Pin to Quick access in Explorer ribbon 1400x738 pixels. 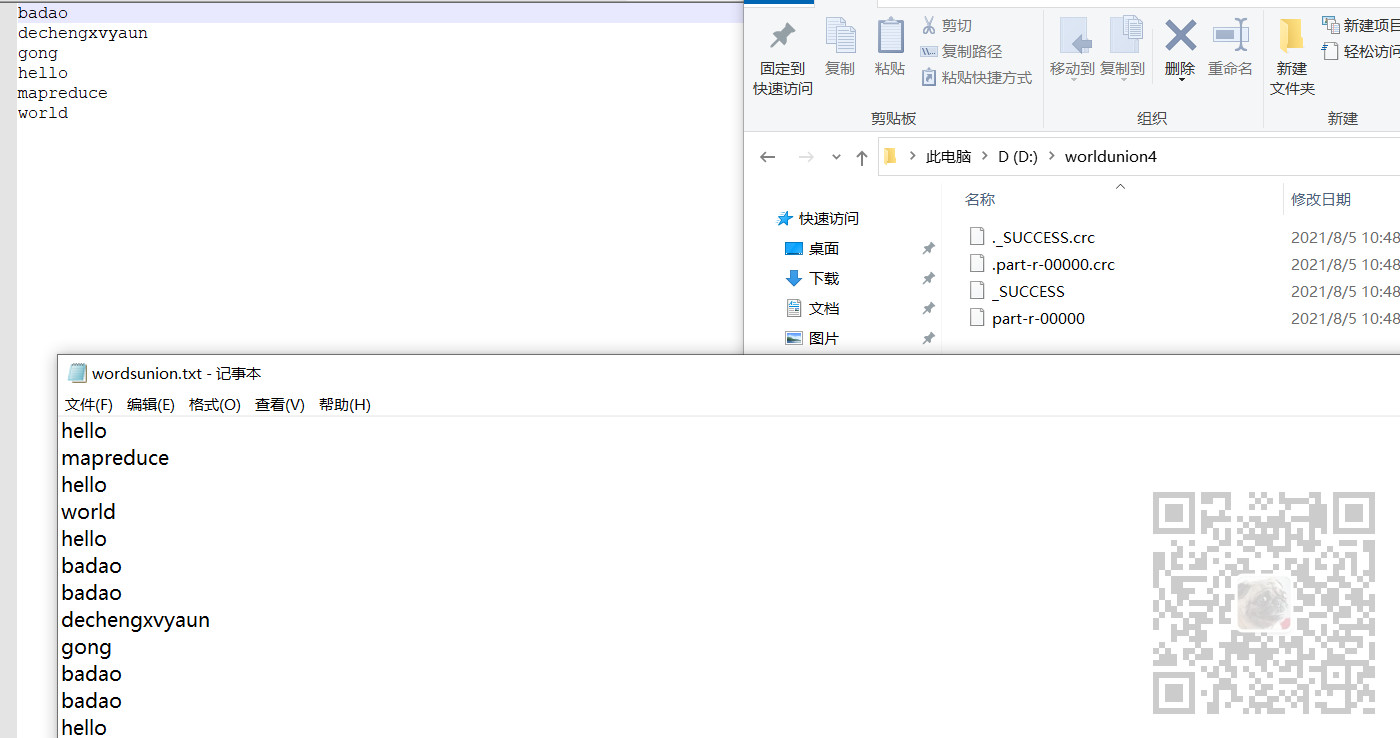pyautogui.click(x=783, y=58)
